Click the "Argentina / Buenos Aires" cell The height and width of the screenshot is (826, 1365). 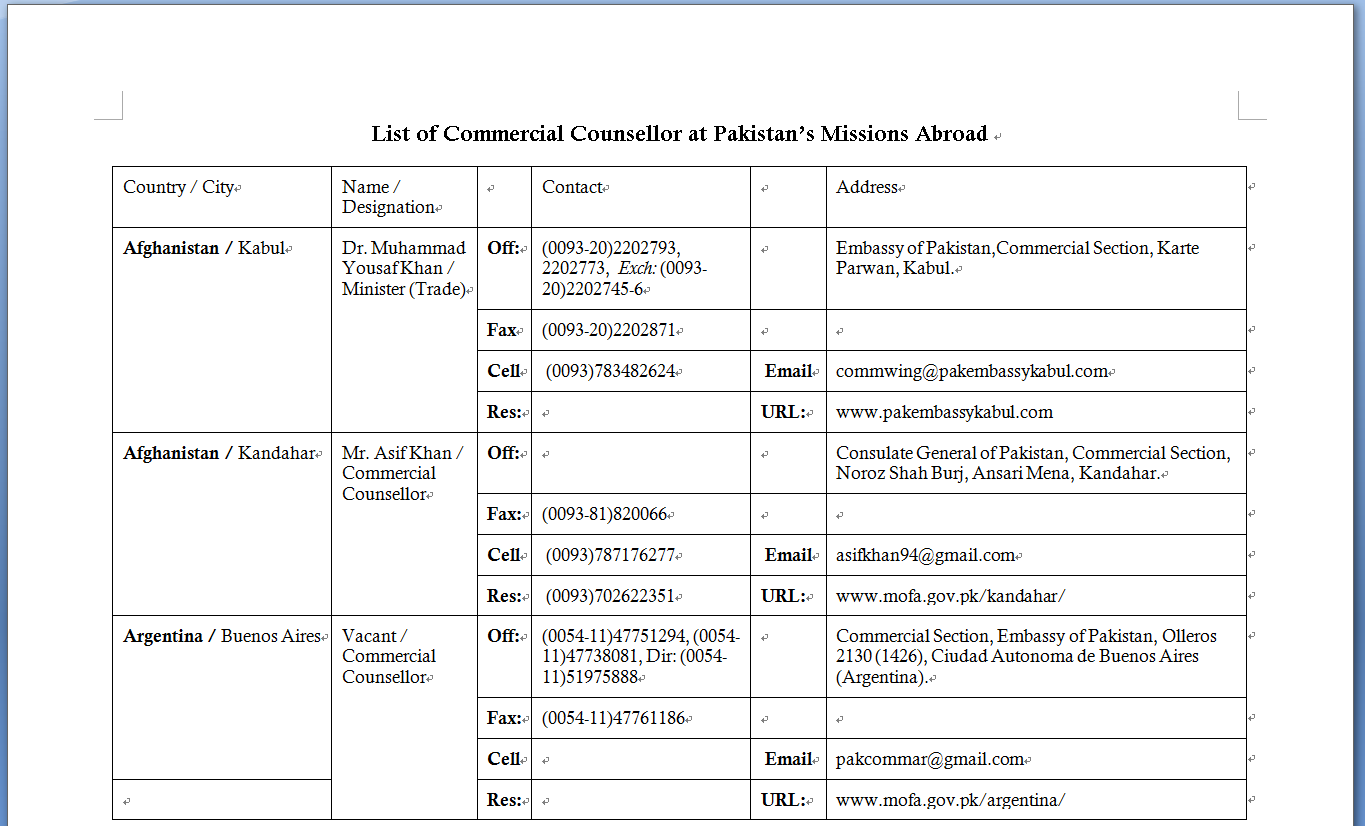click(221, 637)
